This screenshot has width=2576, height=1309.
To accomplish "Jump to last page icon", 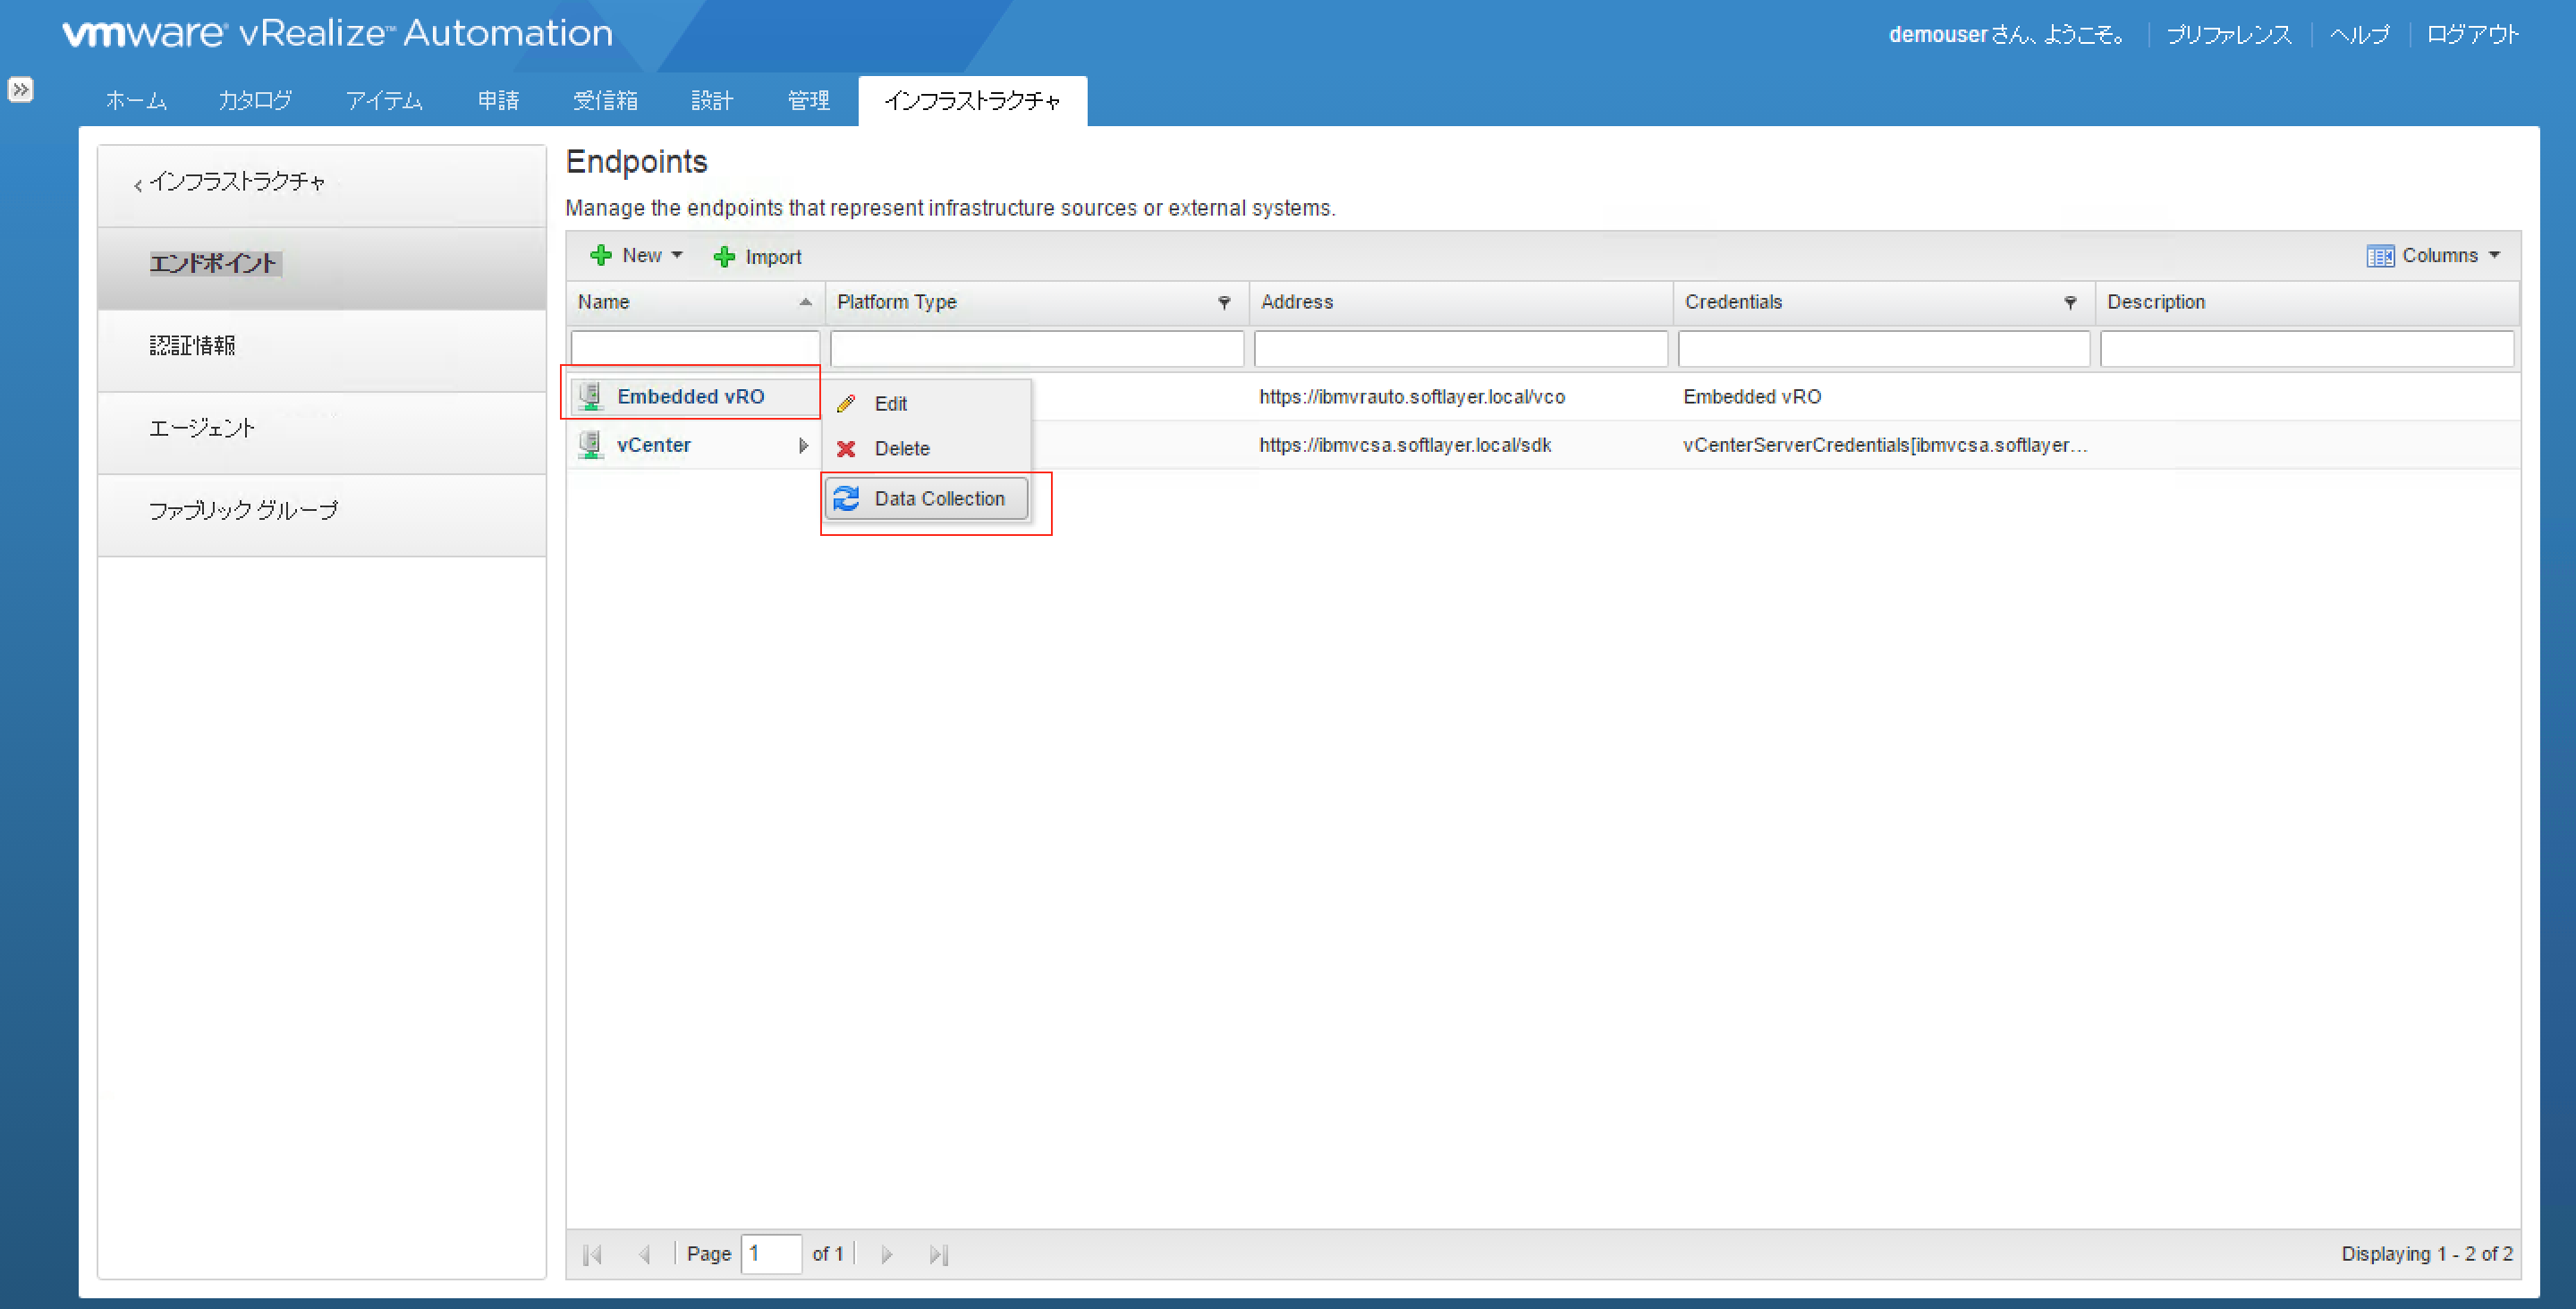I will [937, 1254].
